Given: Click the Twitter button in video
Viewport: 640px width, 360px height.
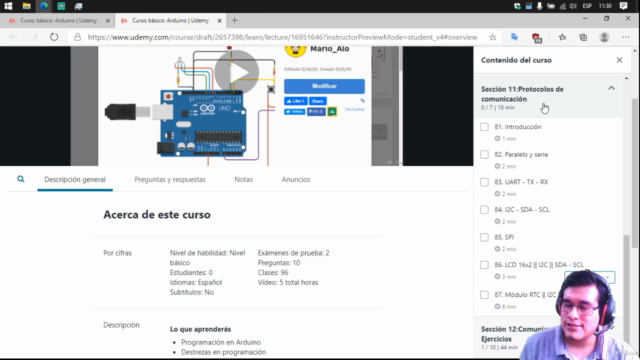Looking at the screenshot, I should [x=295, y=111].
